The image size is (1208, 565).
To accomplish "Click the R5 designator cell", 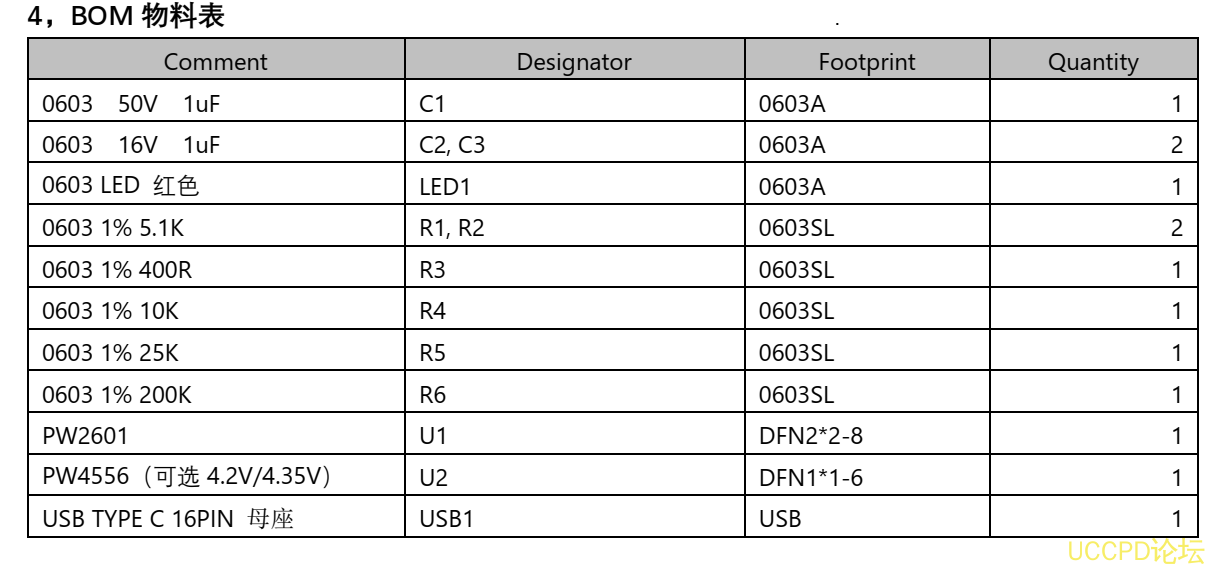I will [432, 353].
